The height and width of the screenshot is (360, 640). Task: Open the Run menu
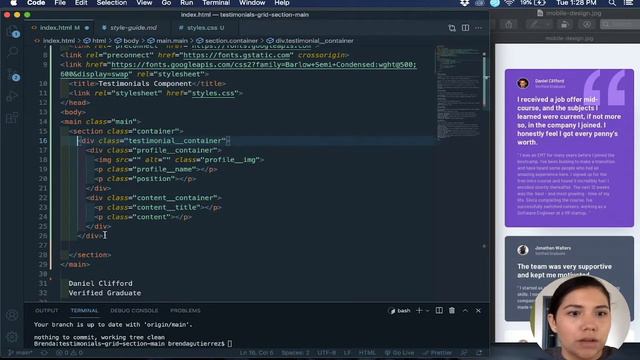[187, 3]
